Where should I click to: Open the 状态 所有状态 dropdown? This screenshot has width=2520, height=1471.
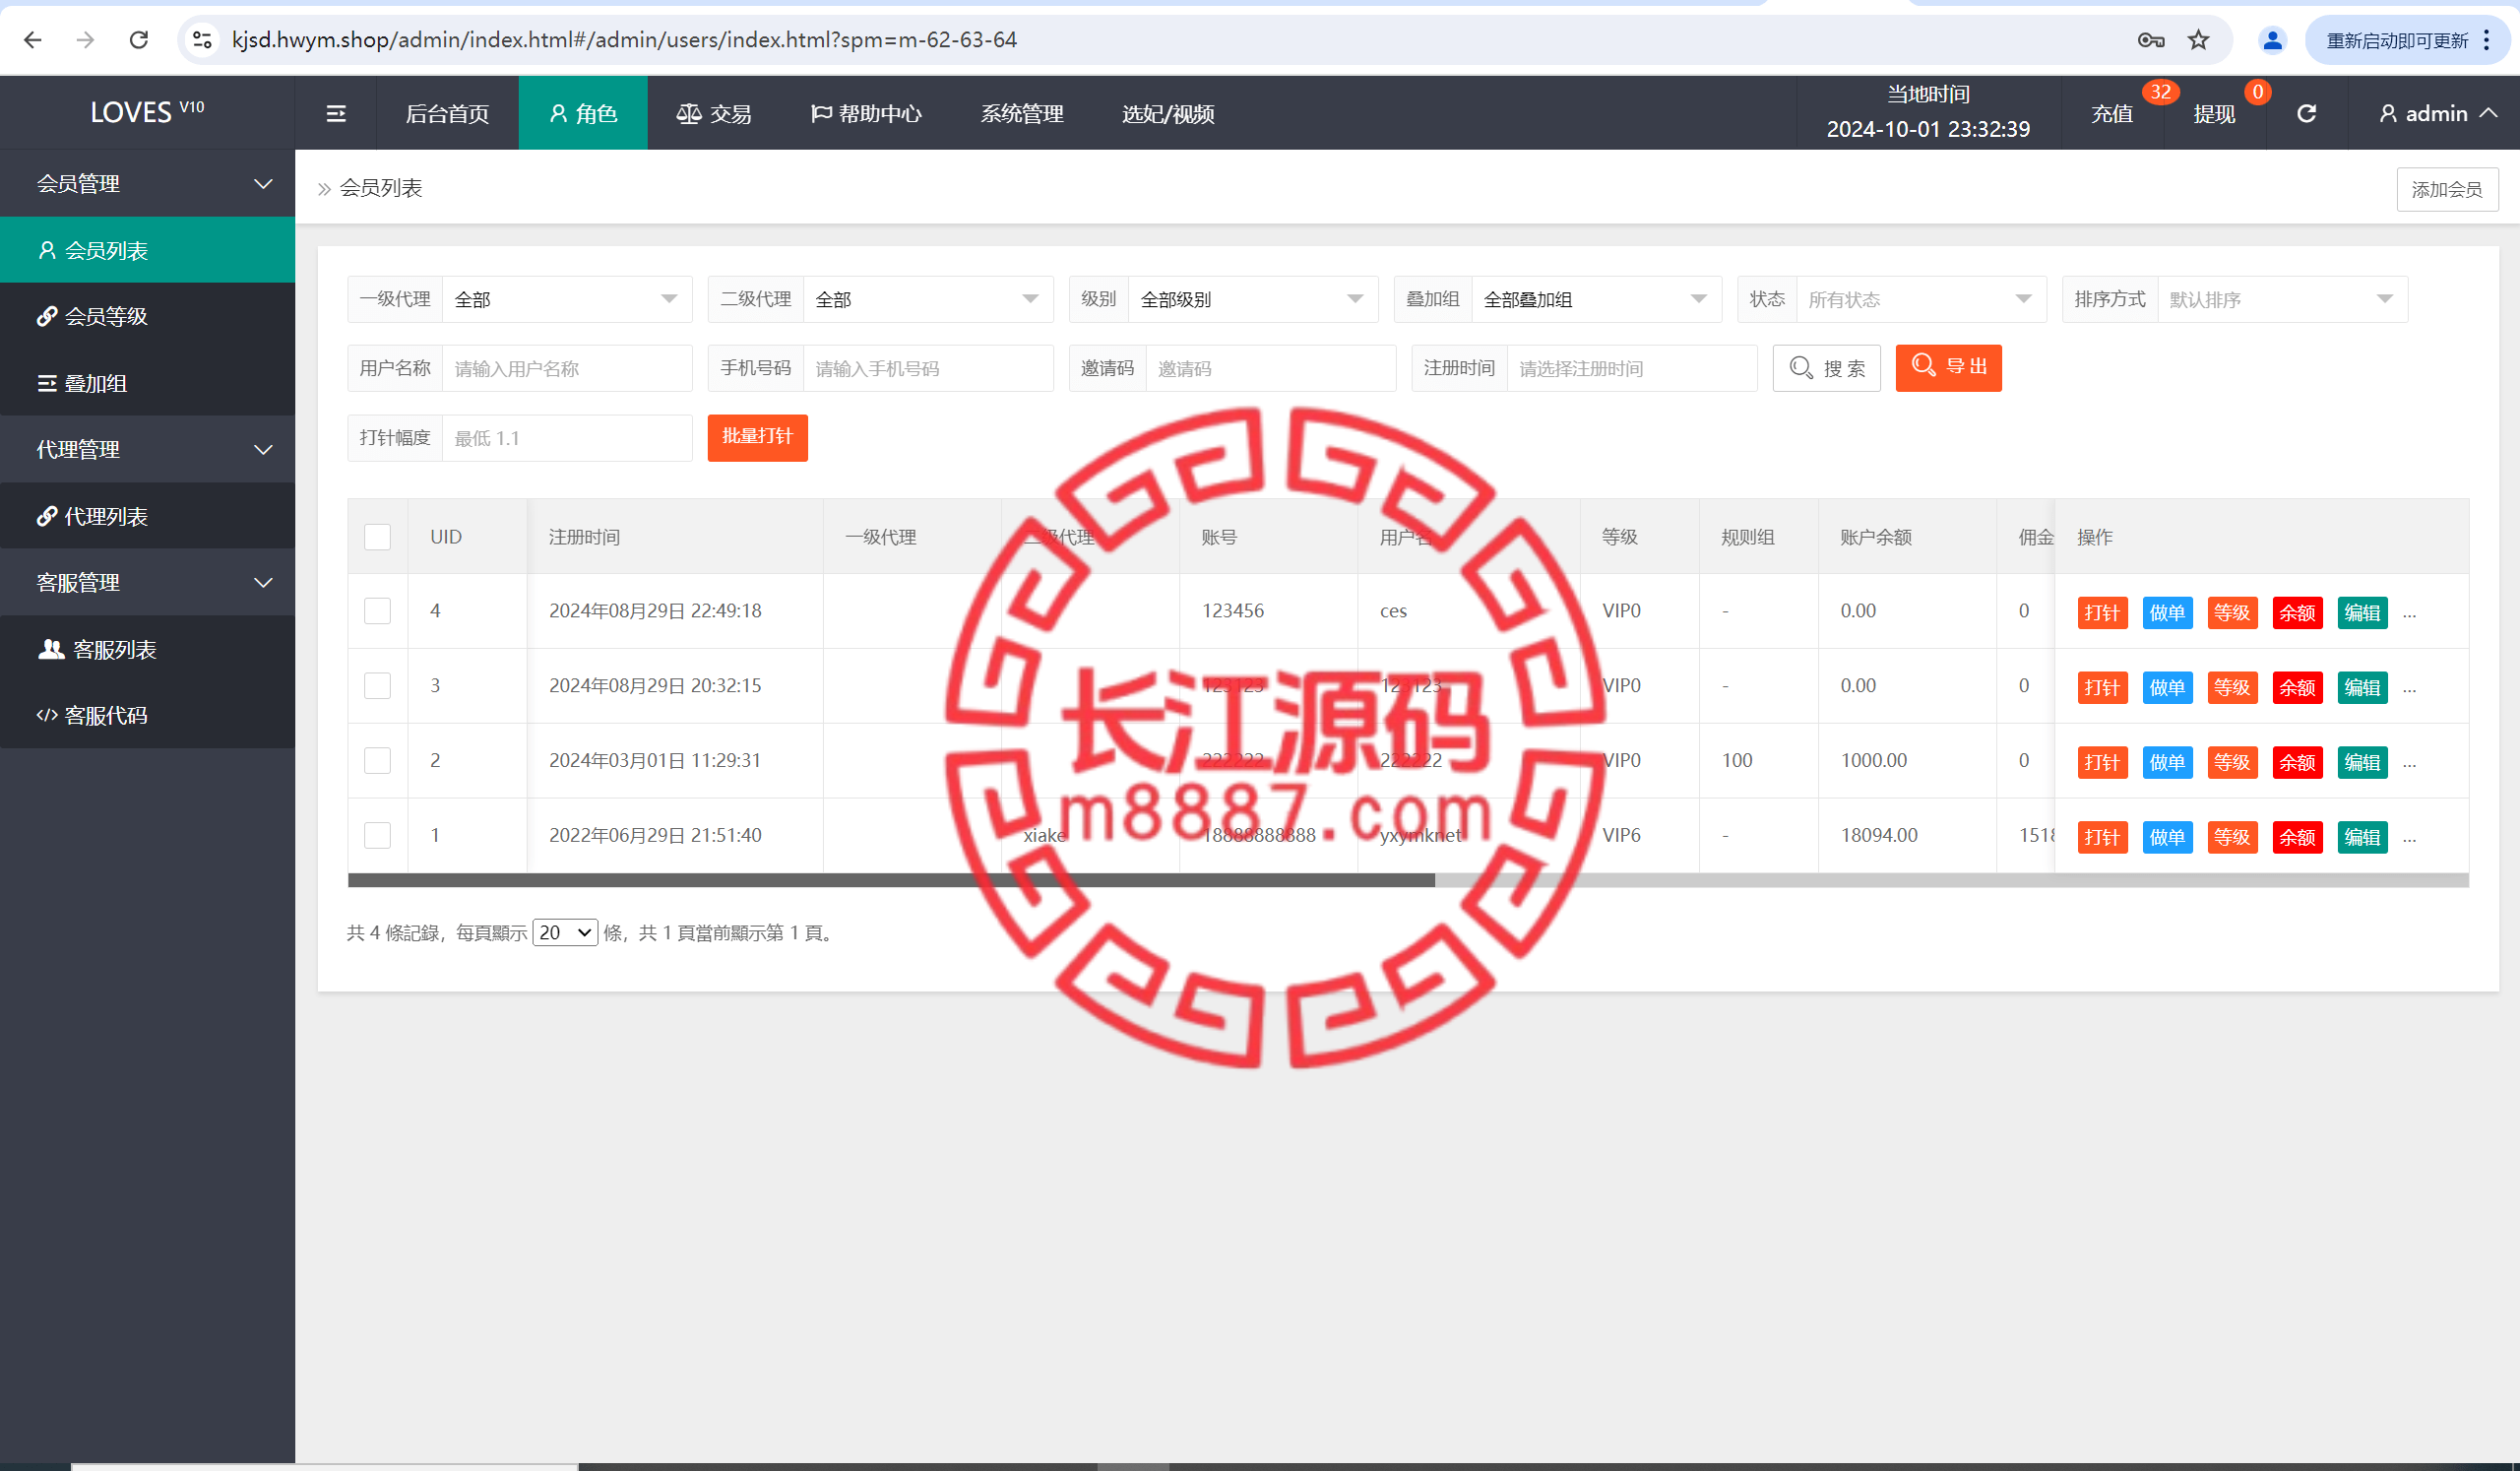(1921, 299)
